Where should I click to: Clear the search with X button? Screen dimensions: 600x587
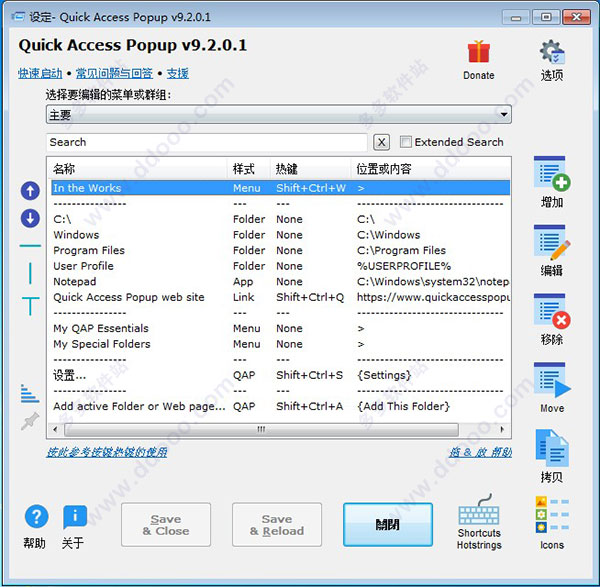coord(381,142)
